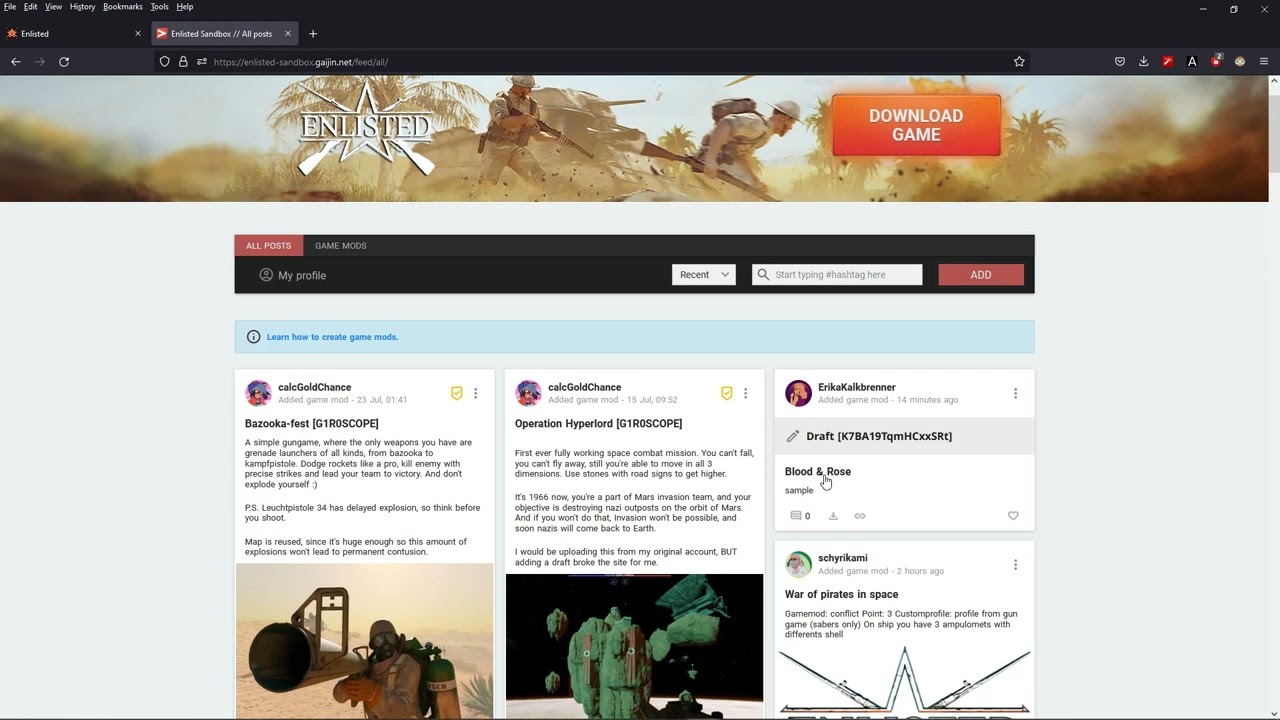The image size is (1280, 720).
Task: Open the Recent sort dropdown
Action: [704, 274]
